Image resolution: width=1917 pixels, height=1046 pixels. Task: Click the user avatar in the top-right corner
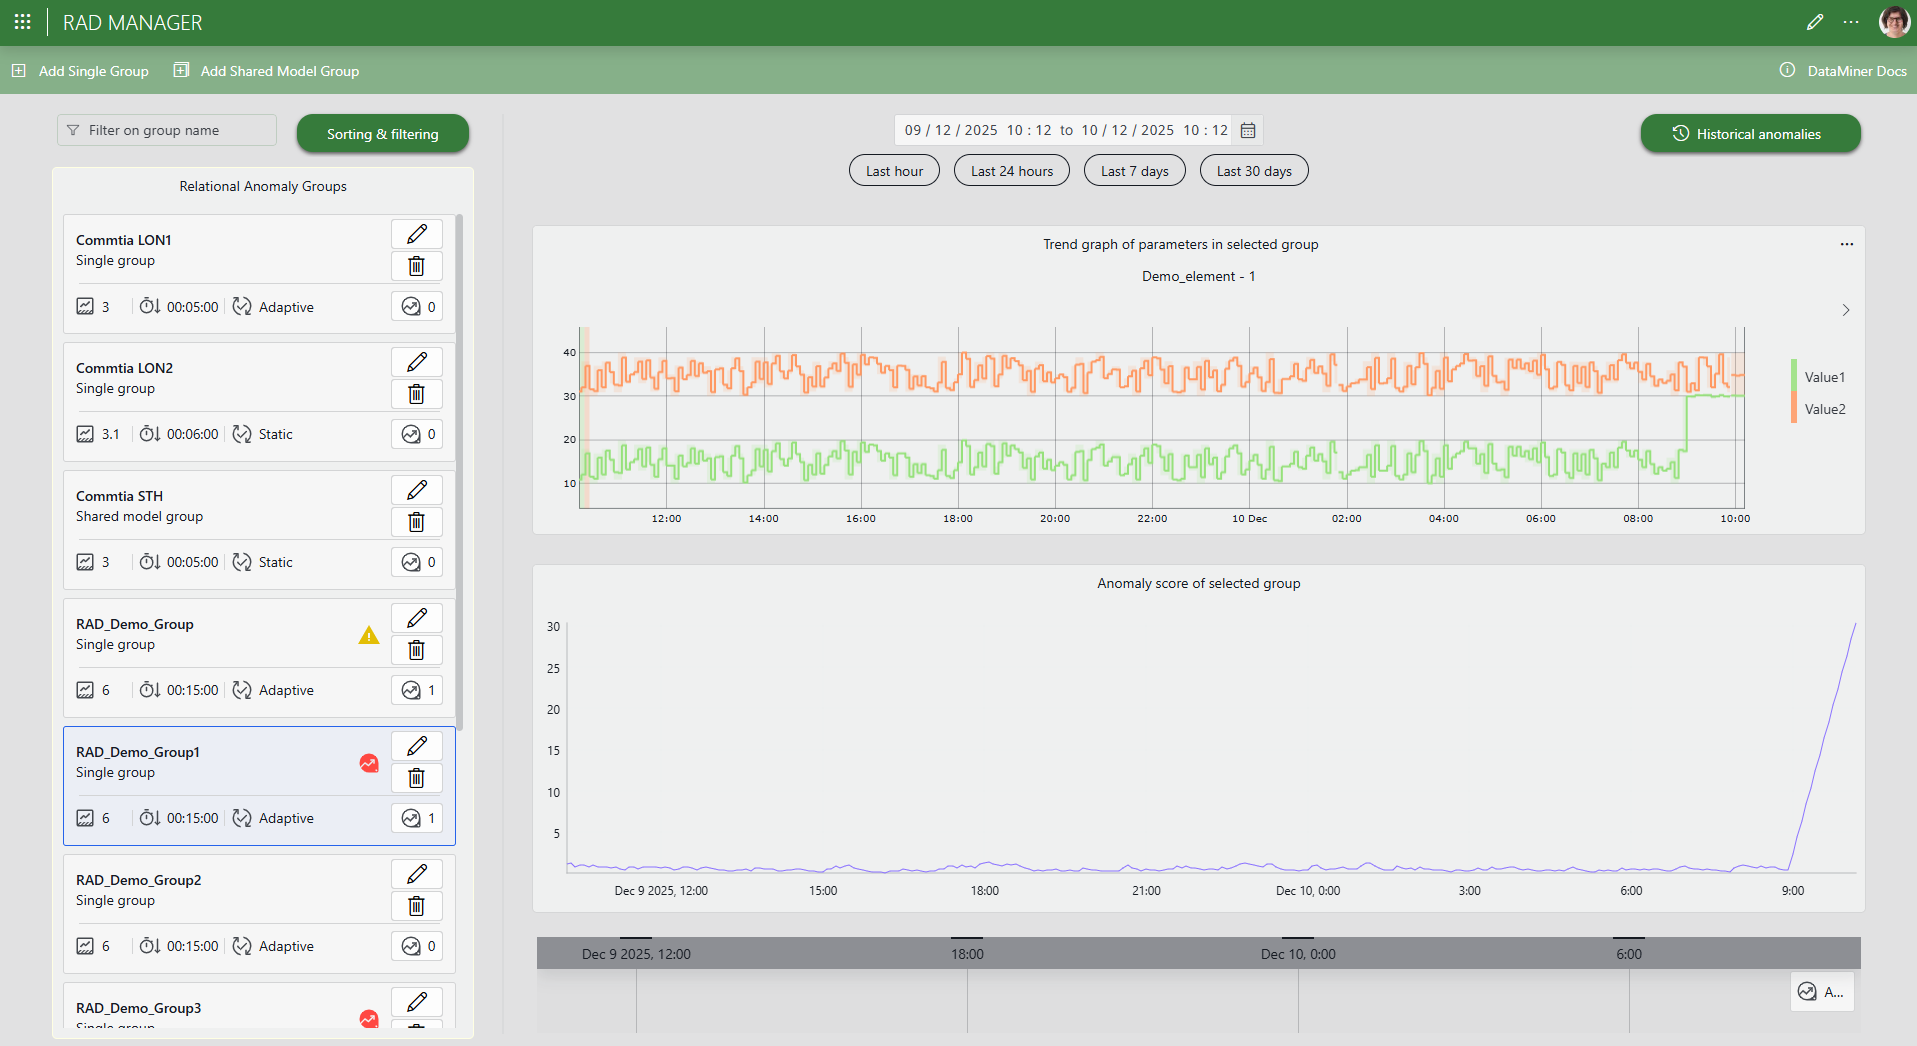tap(1895, 21)
